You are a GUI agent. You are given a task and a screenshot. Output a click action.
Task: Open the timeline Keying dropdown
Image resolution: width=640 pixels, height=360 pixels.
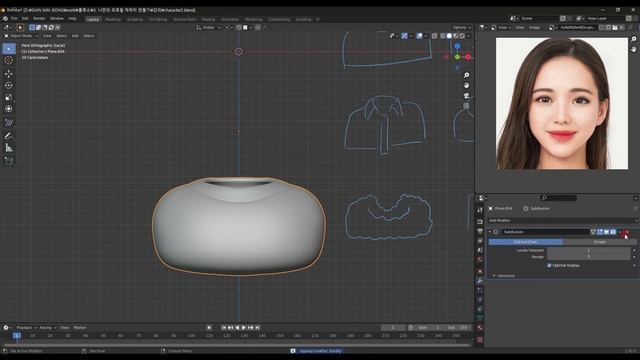tap(47, 327)
